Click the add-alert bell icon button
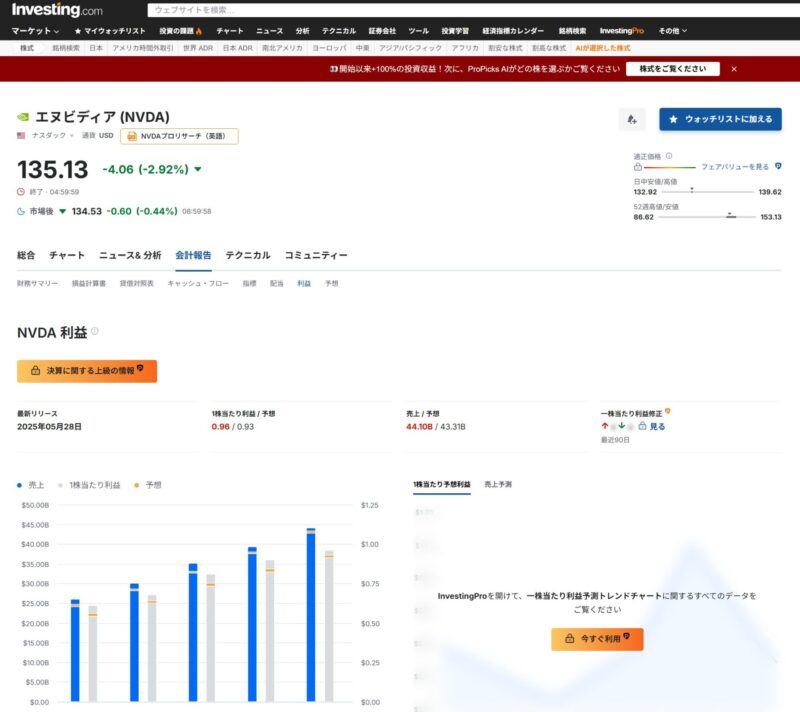This screenshot has width=800, height=712. point(632,119)
